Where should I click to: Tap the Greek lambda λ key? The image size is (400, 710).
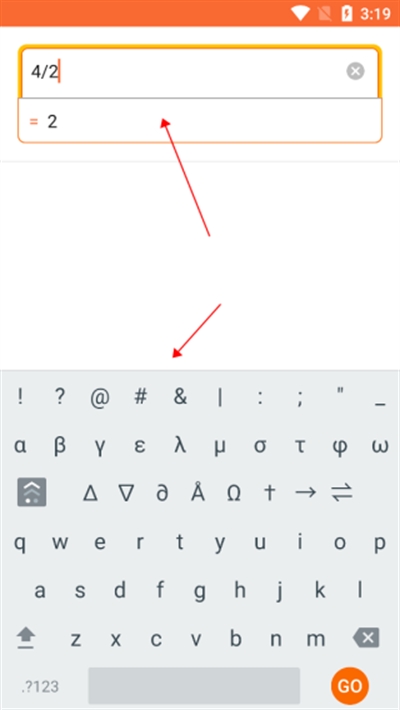(x=180, y=446)
